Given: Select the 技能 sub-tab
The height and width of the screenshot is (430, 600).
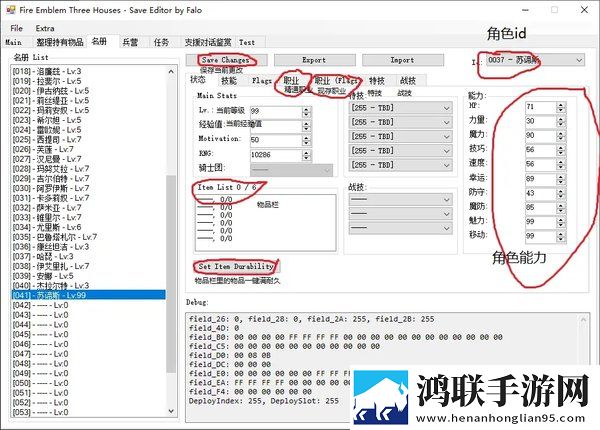Looking at the screenshot, I should click(x=229, y=81).
